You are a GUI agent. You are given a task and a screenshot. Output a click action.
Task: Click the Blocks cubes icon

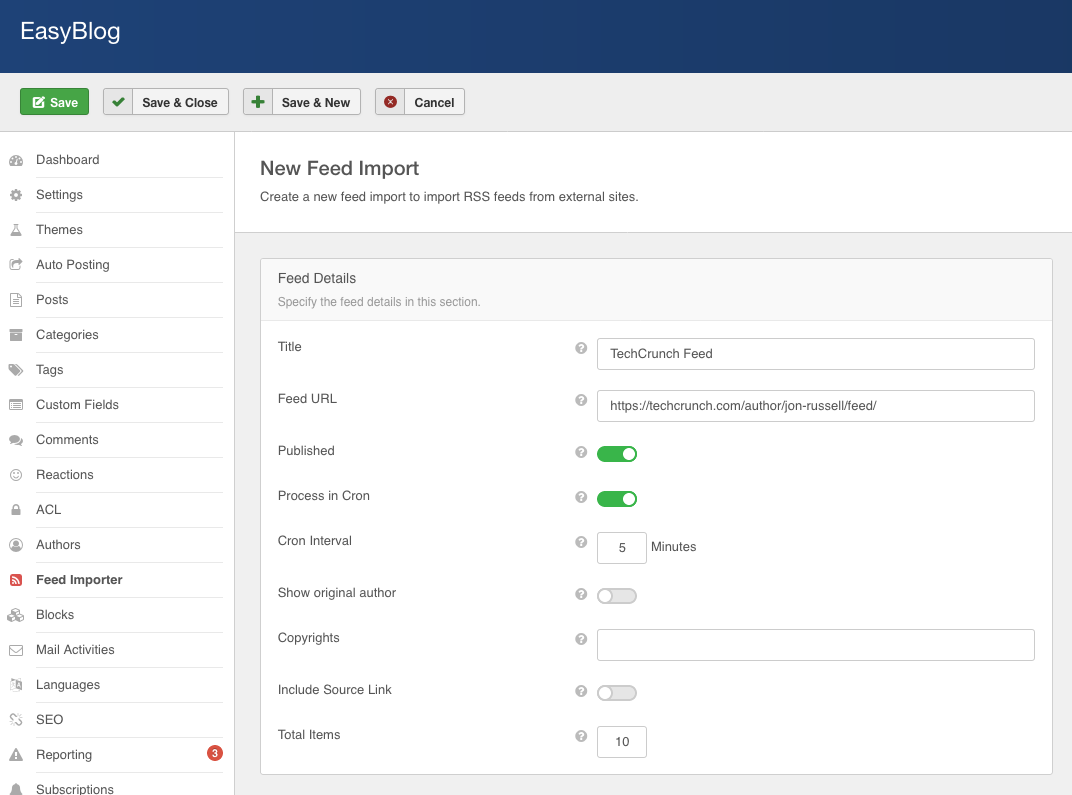point(16,615)
